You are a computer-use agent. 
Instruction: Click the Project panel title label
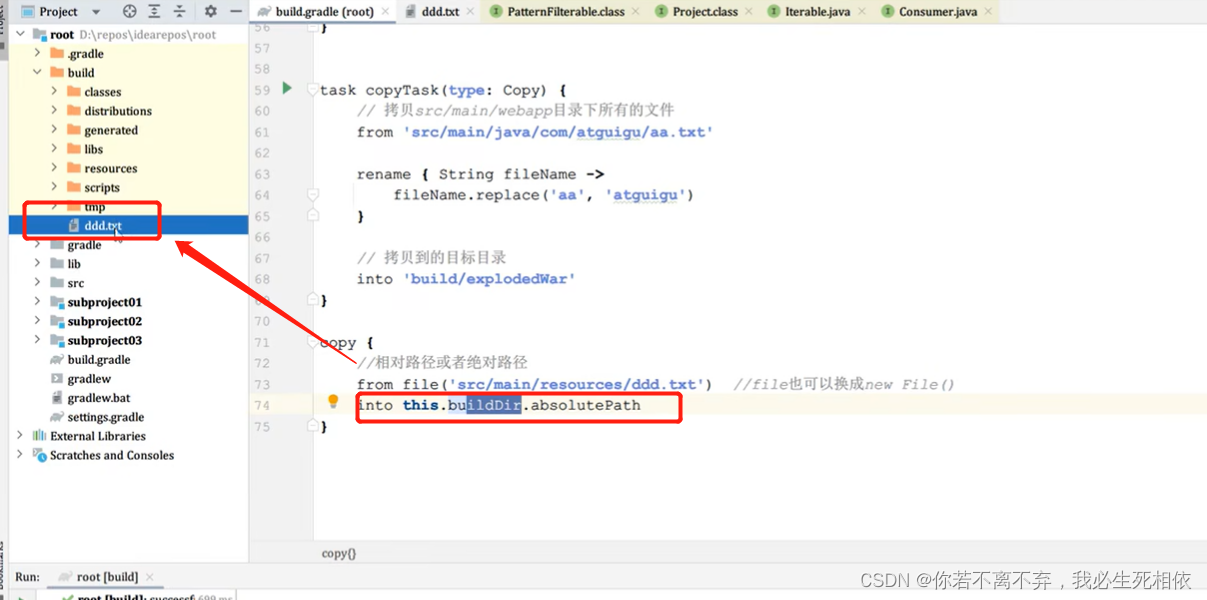(x=58, y=12)
